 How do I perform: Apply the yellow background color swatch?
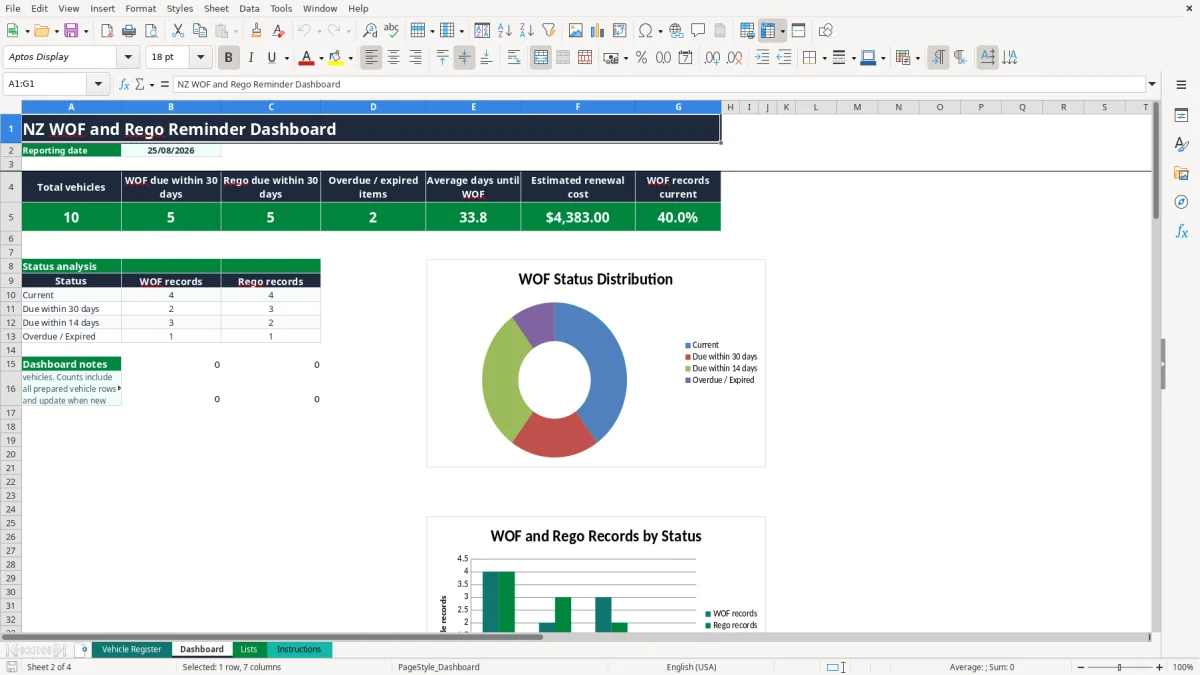336,58
